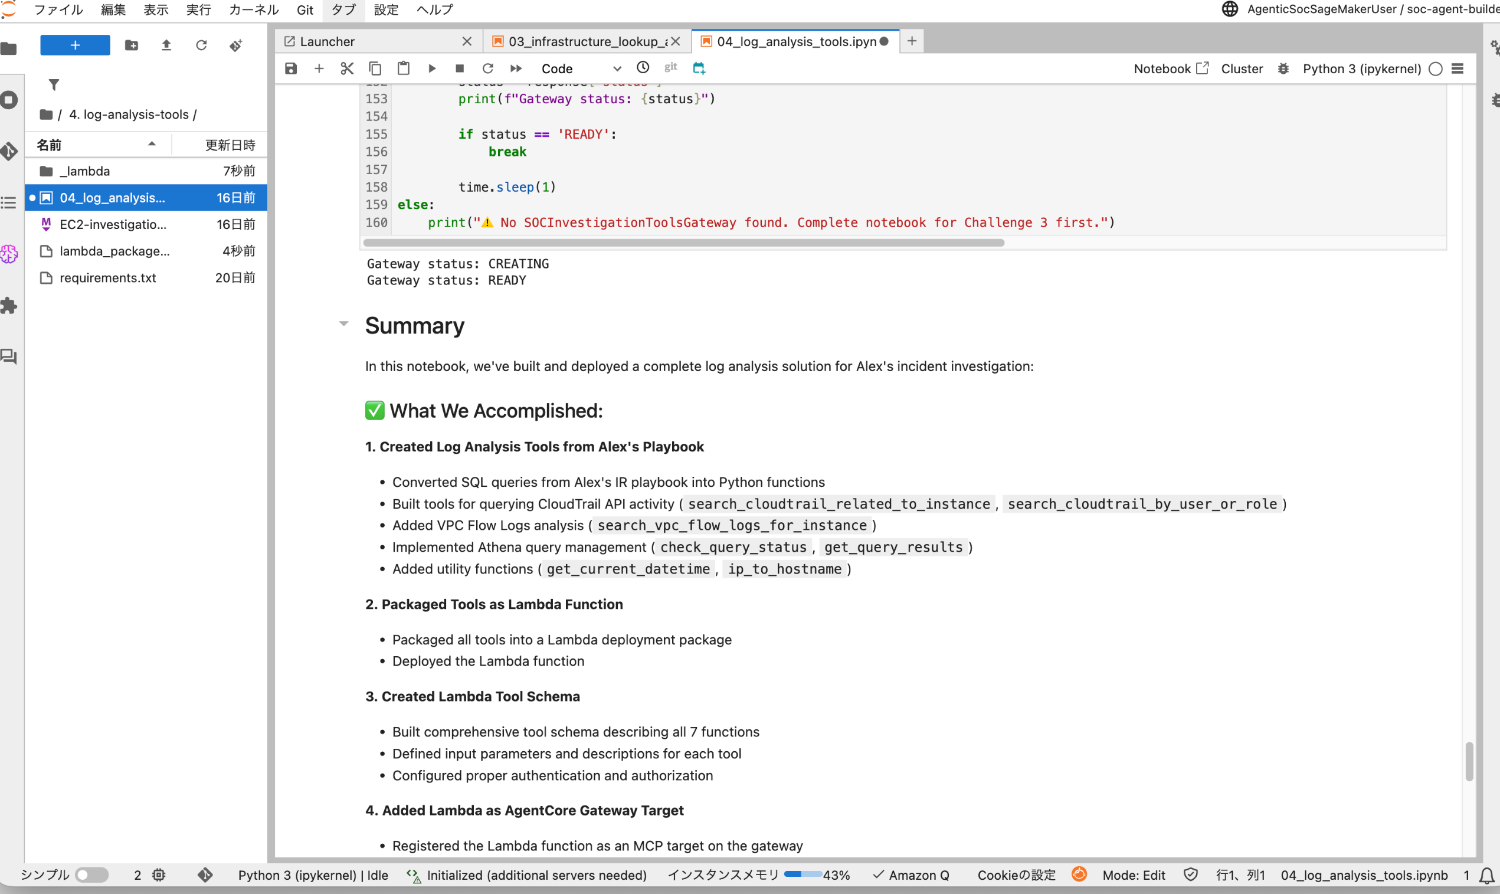Open the Code cell type dropdown
1500x894 pixels.
point(581,69)
